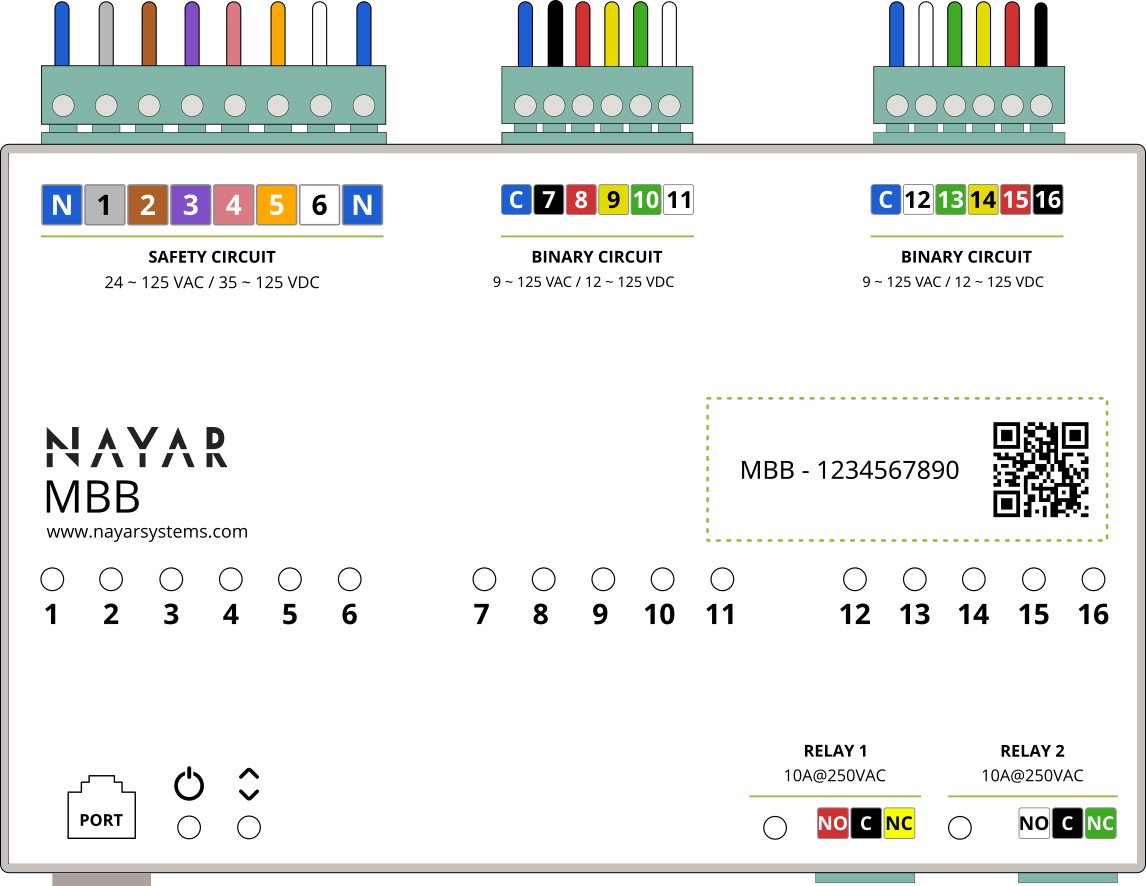Click the LED circle above number 2
Viewport: 1146px width, 886px height.
click(x=111, y=579)
